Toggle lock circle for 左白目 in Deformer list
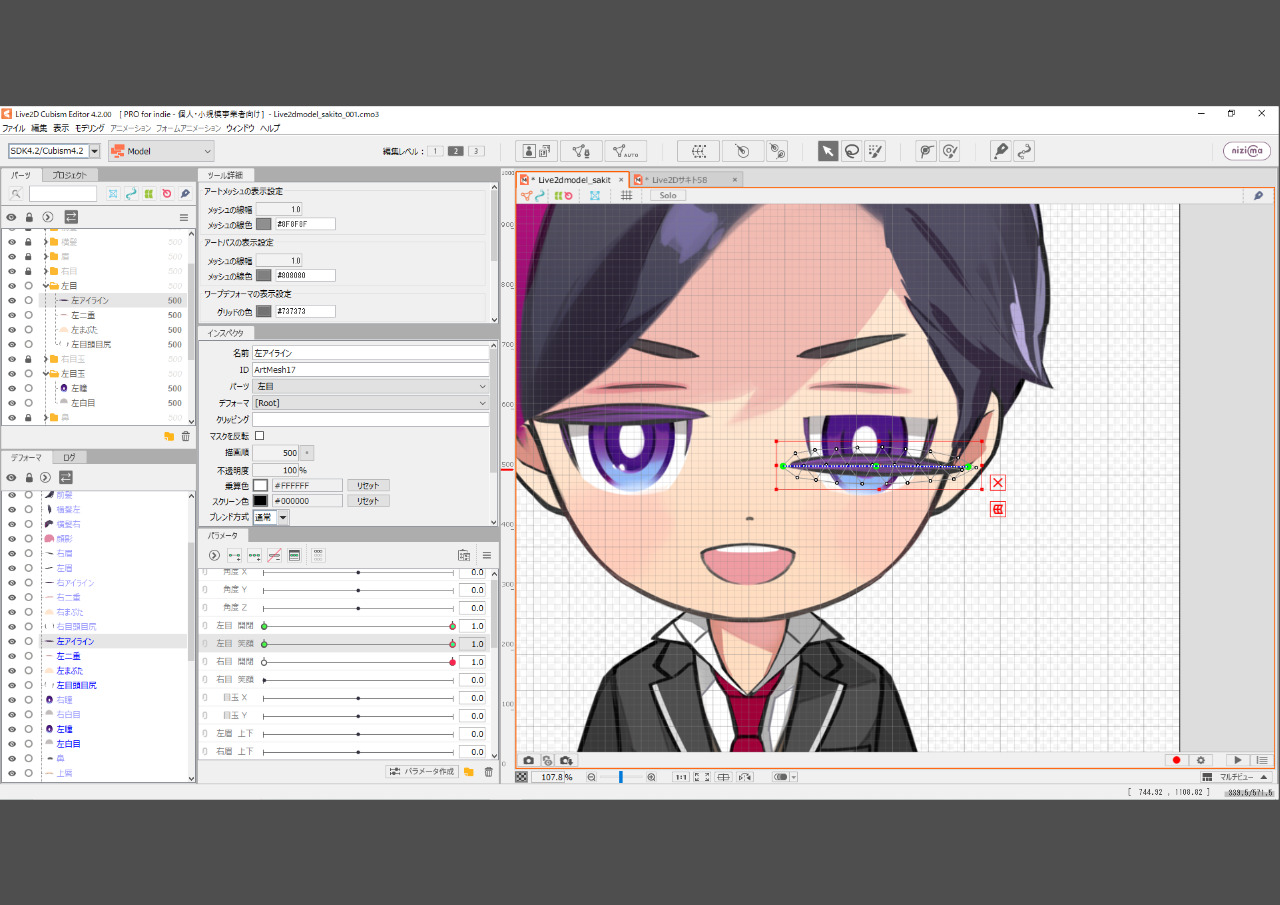Viewport: 1280px width, 905px height. pos(29,744)
